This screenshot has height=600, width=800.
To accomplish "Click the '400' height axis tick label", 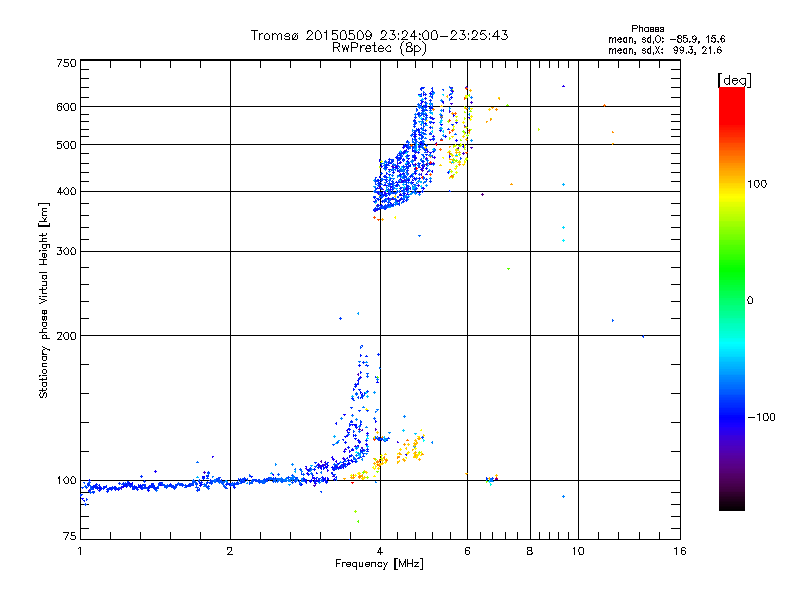I will [66, 192].
